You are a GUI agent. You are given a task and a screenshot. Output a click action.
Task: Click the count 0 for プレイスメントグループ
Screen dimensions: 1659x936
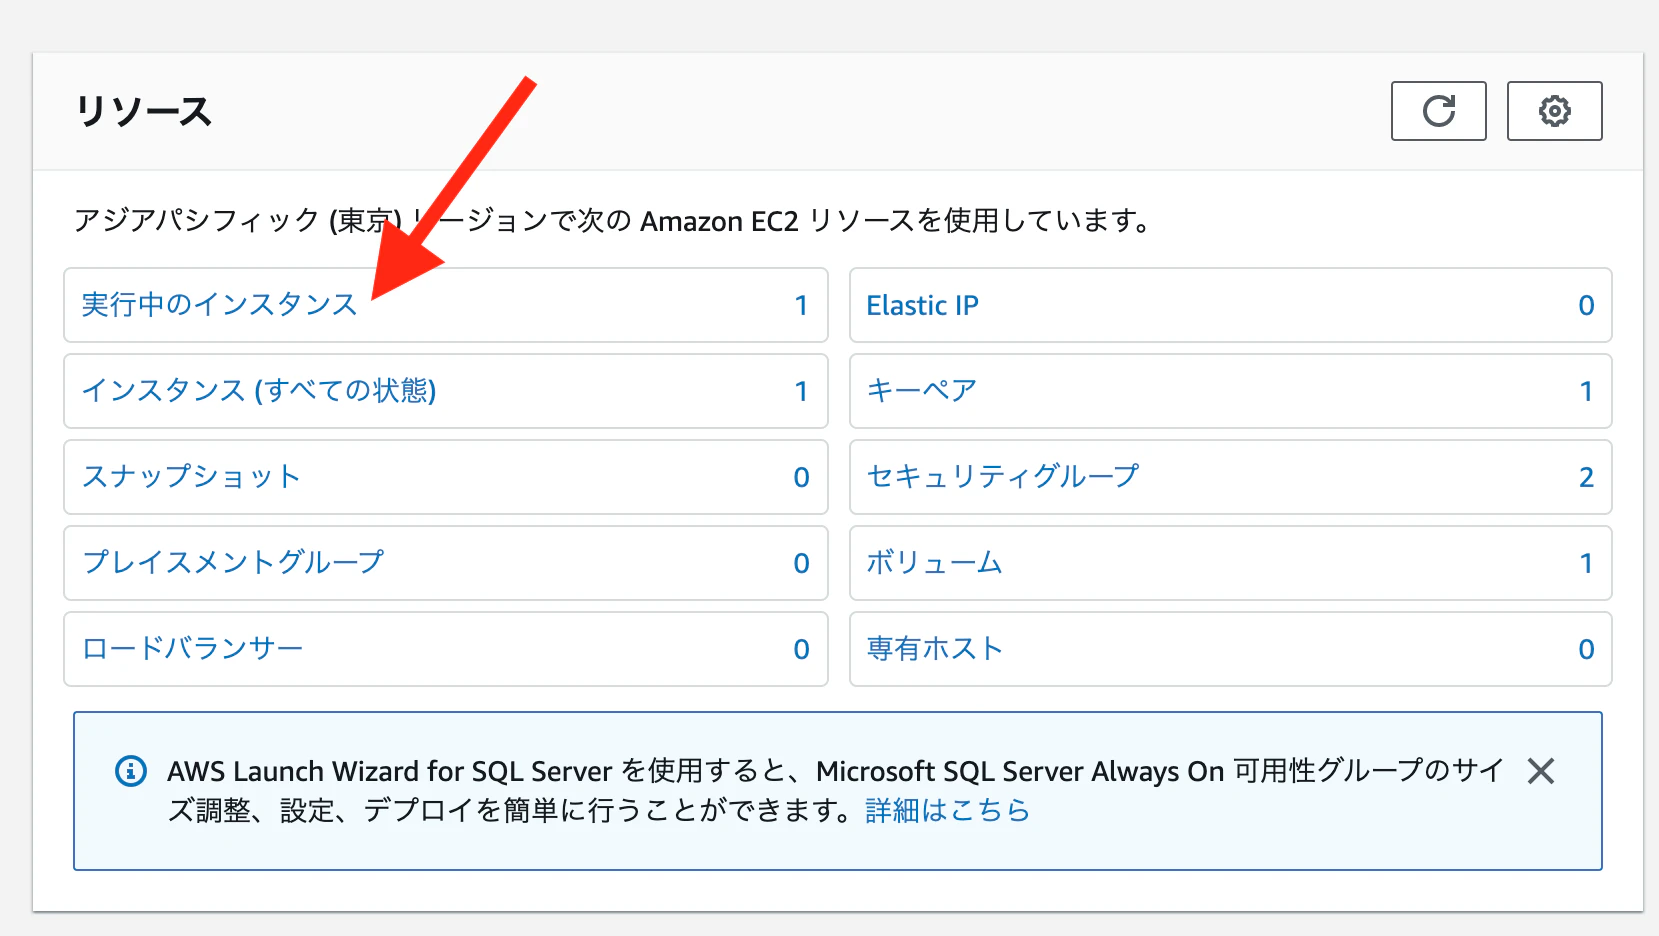tap(801, 563)
